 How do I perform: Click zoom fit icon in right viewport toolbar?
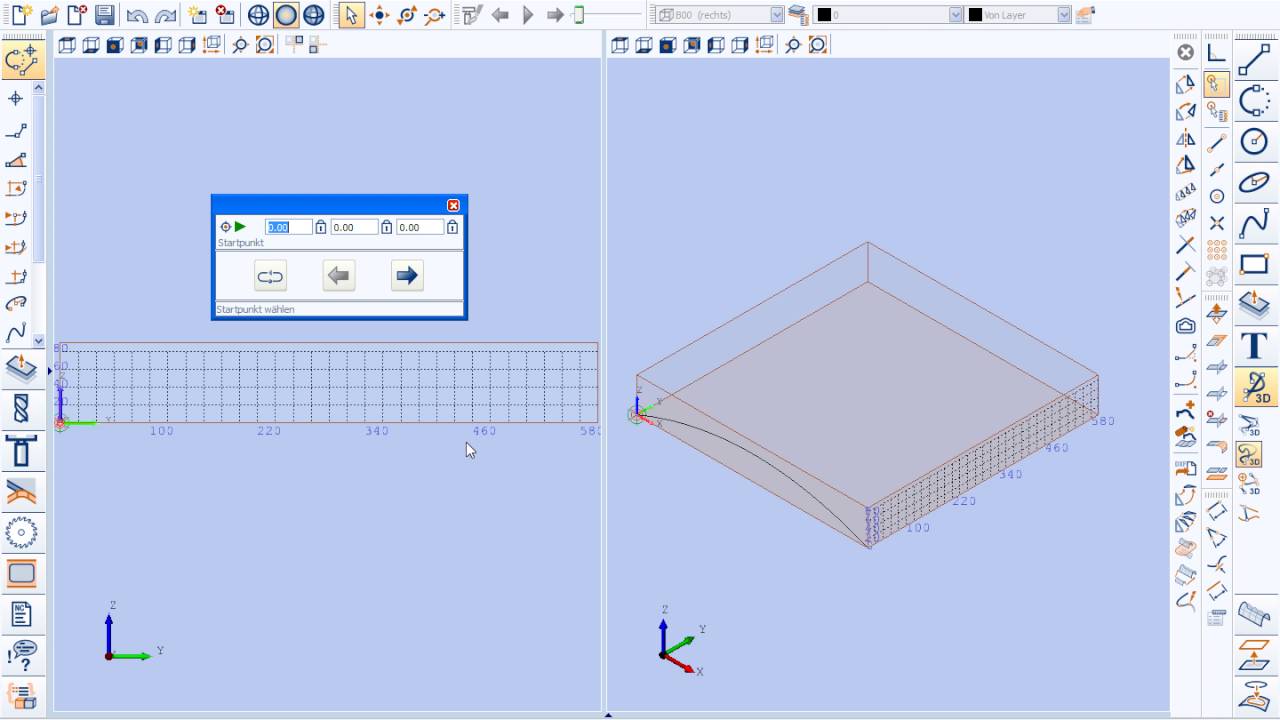tap(818, 45)
